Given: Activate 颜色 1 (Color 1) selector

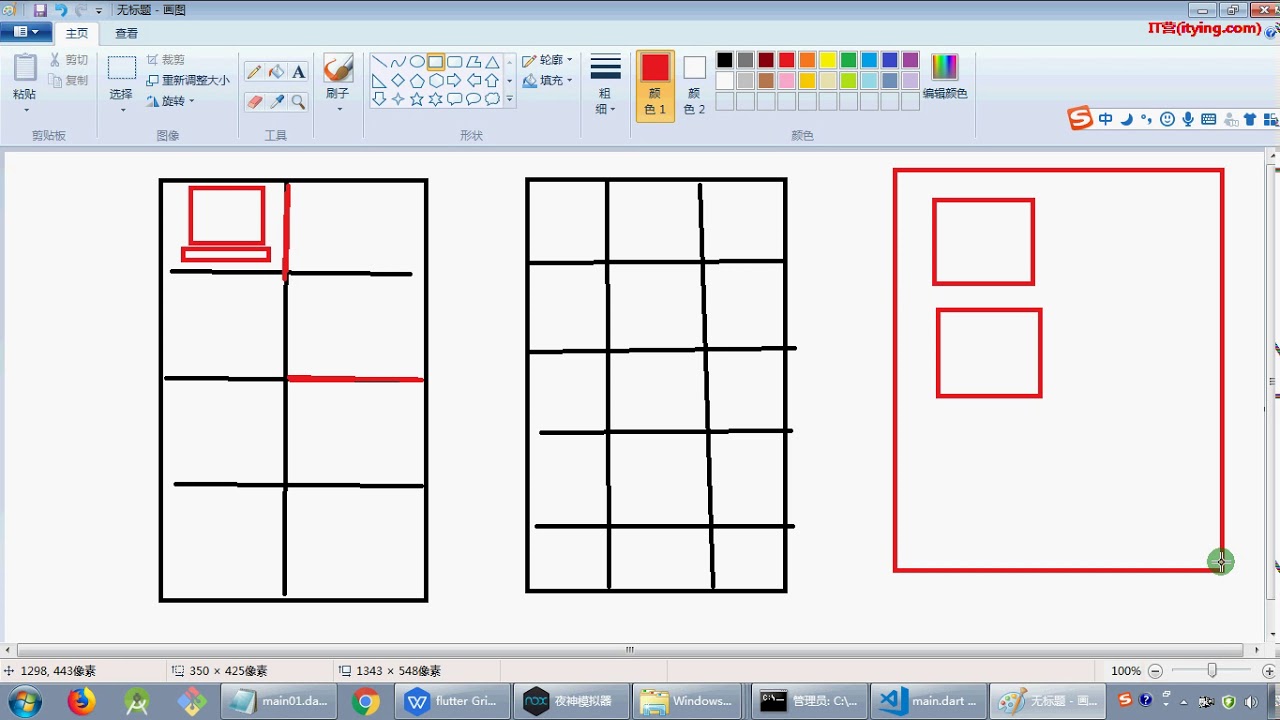Looking at the screenshot, I should [x=655, y=85].
